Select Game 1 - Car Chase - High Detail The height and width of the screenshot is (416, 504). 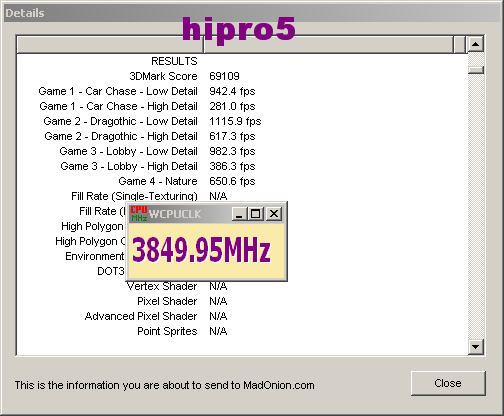[118, 106]
